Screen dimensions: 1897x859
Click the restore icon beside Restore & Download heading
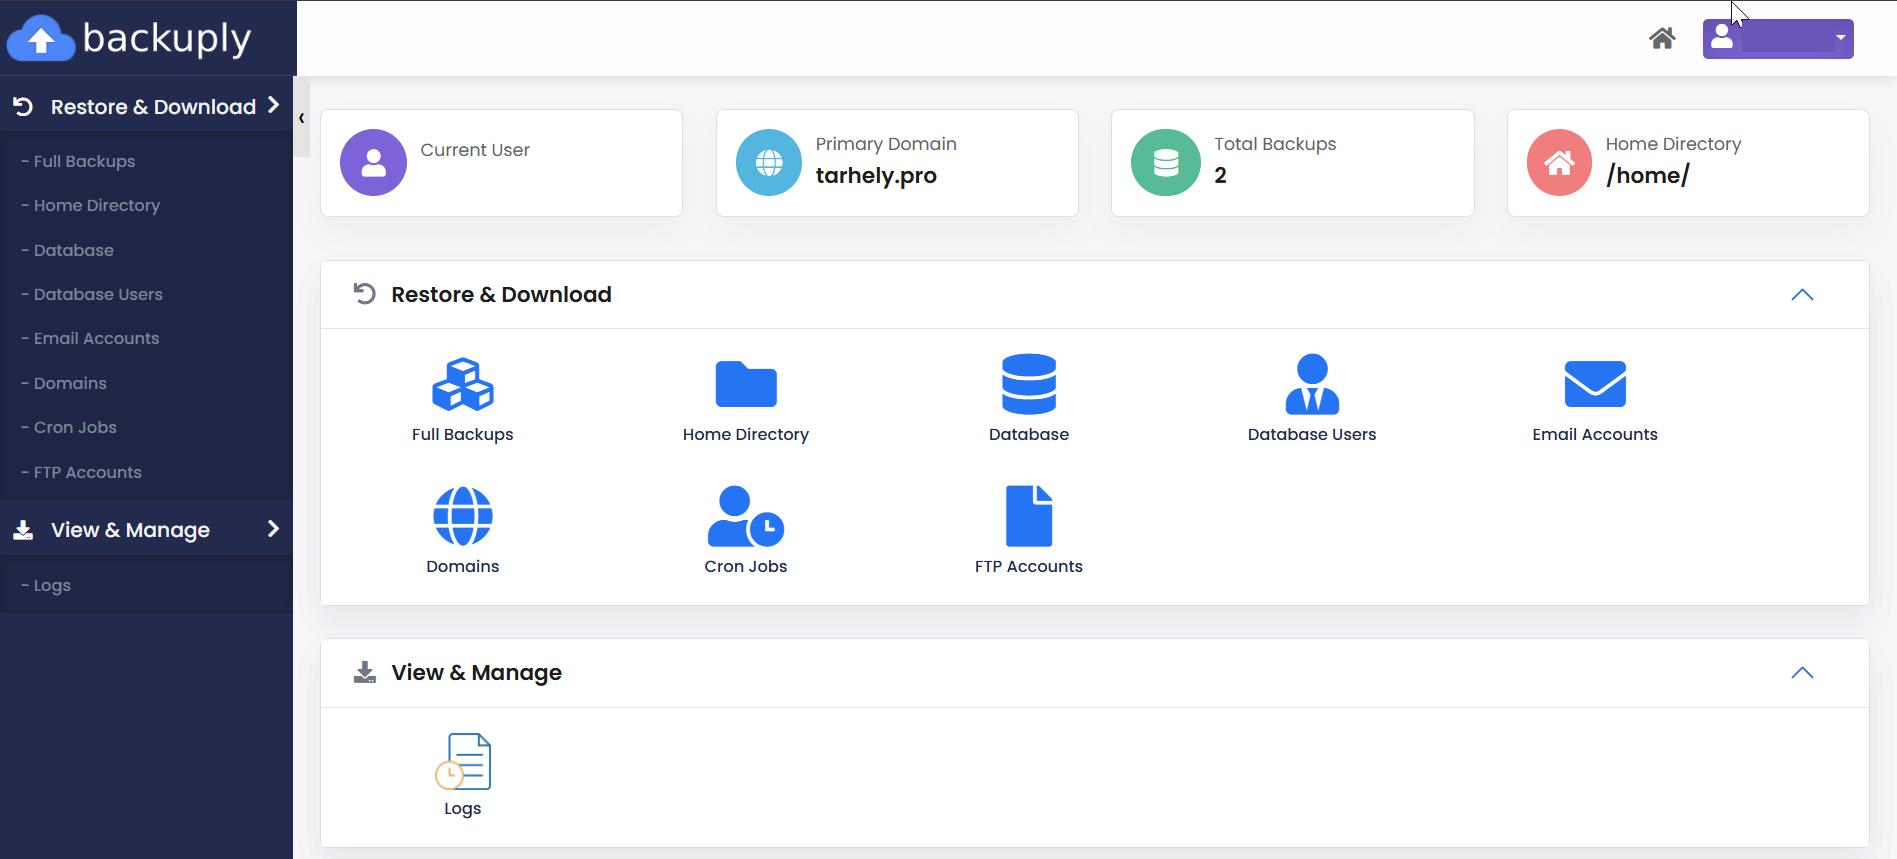click(x=365, y=293)
